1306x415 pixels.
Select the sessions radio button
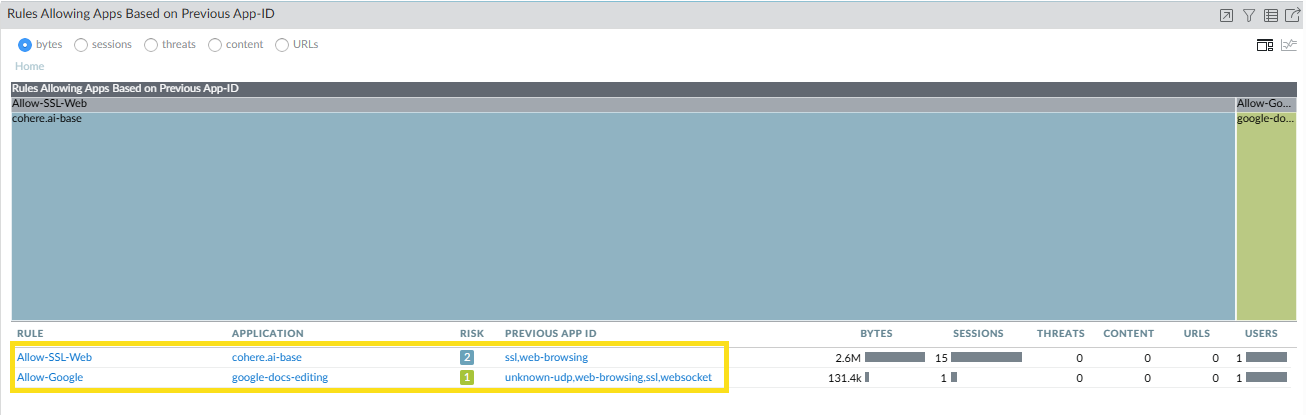tap(81, 44)
